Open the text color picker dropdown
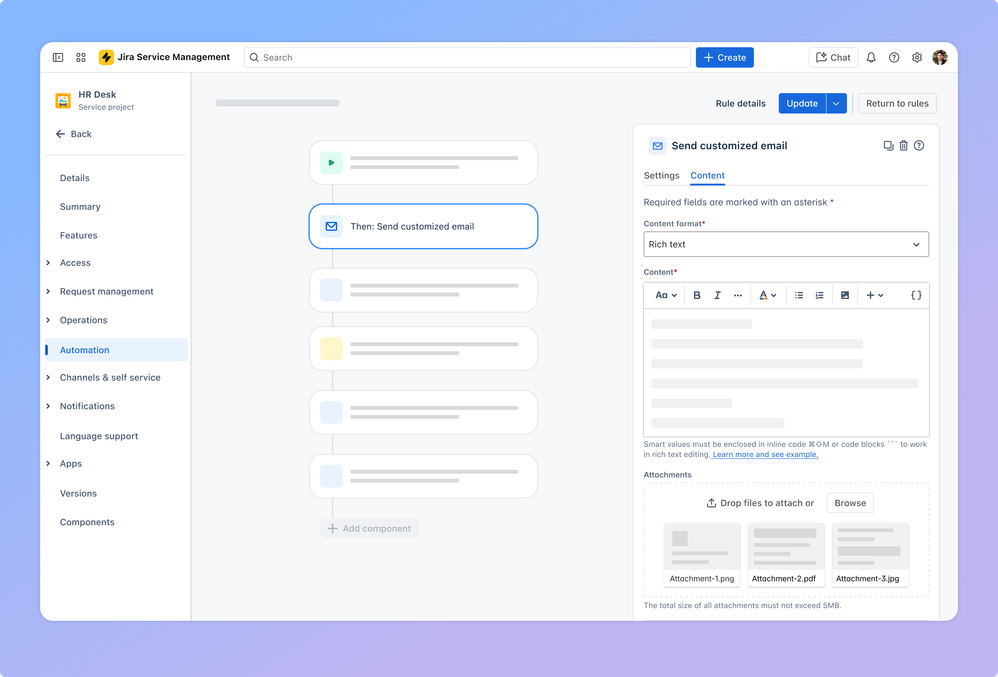 [768, 295]
